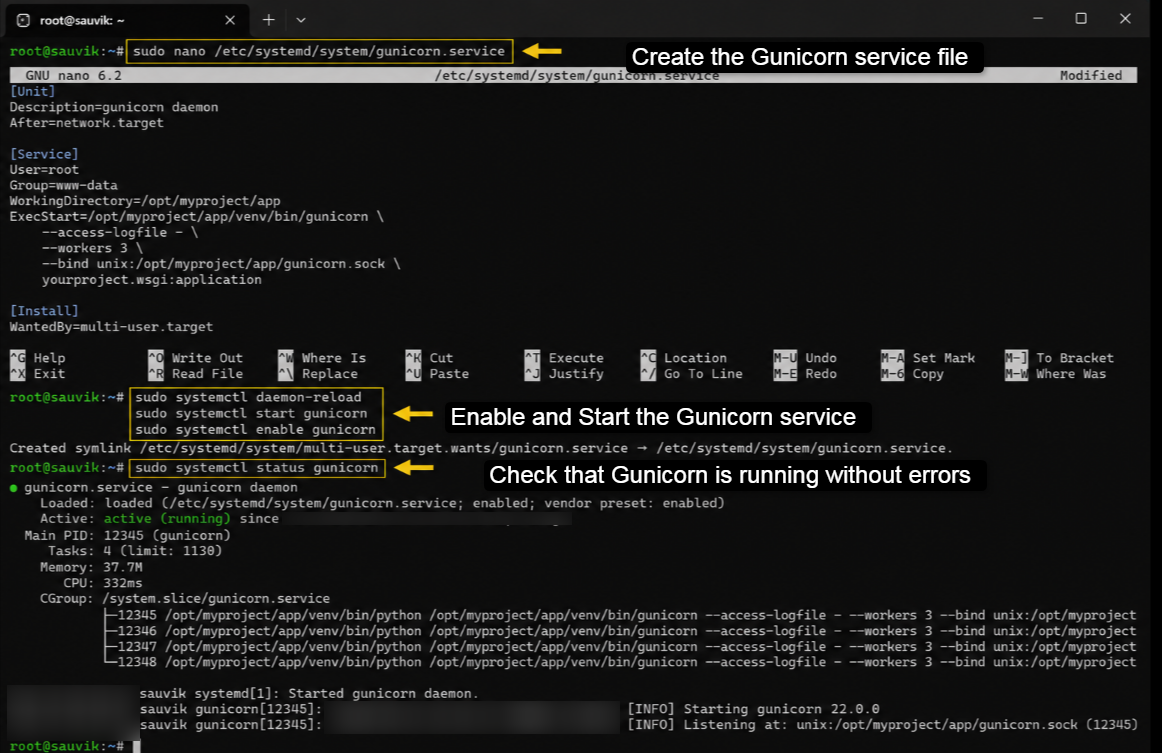The width and height of the screenshot is (1162, 753).
Task: Click the ExecStart gunicorn line
Action: pos(196,216)
